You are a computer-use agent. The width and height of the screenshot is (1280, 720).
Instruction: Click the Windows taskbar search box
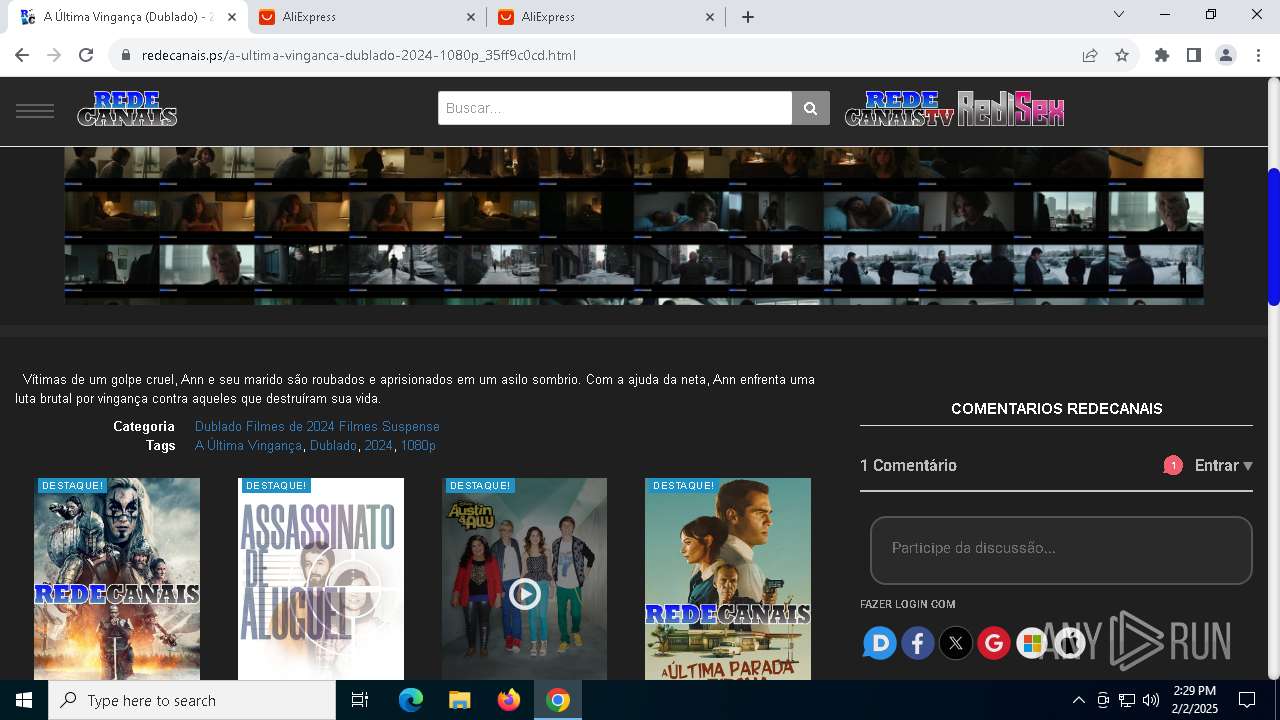(x=192, y=700)
